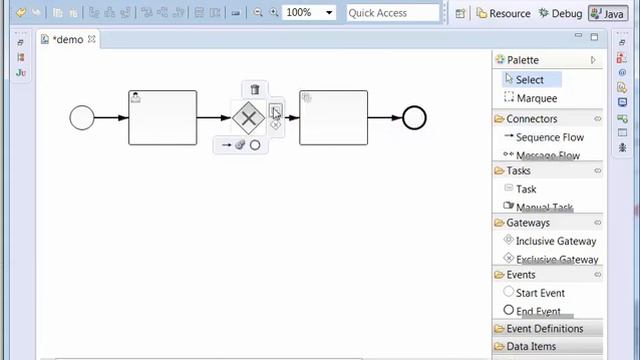Pick Start Event from the Events drawer
Viewport: 640px width, 360px height.
click(x=534, y=293)
